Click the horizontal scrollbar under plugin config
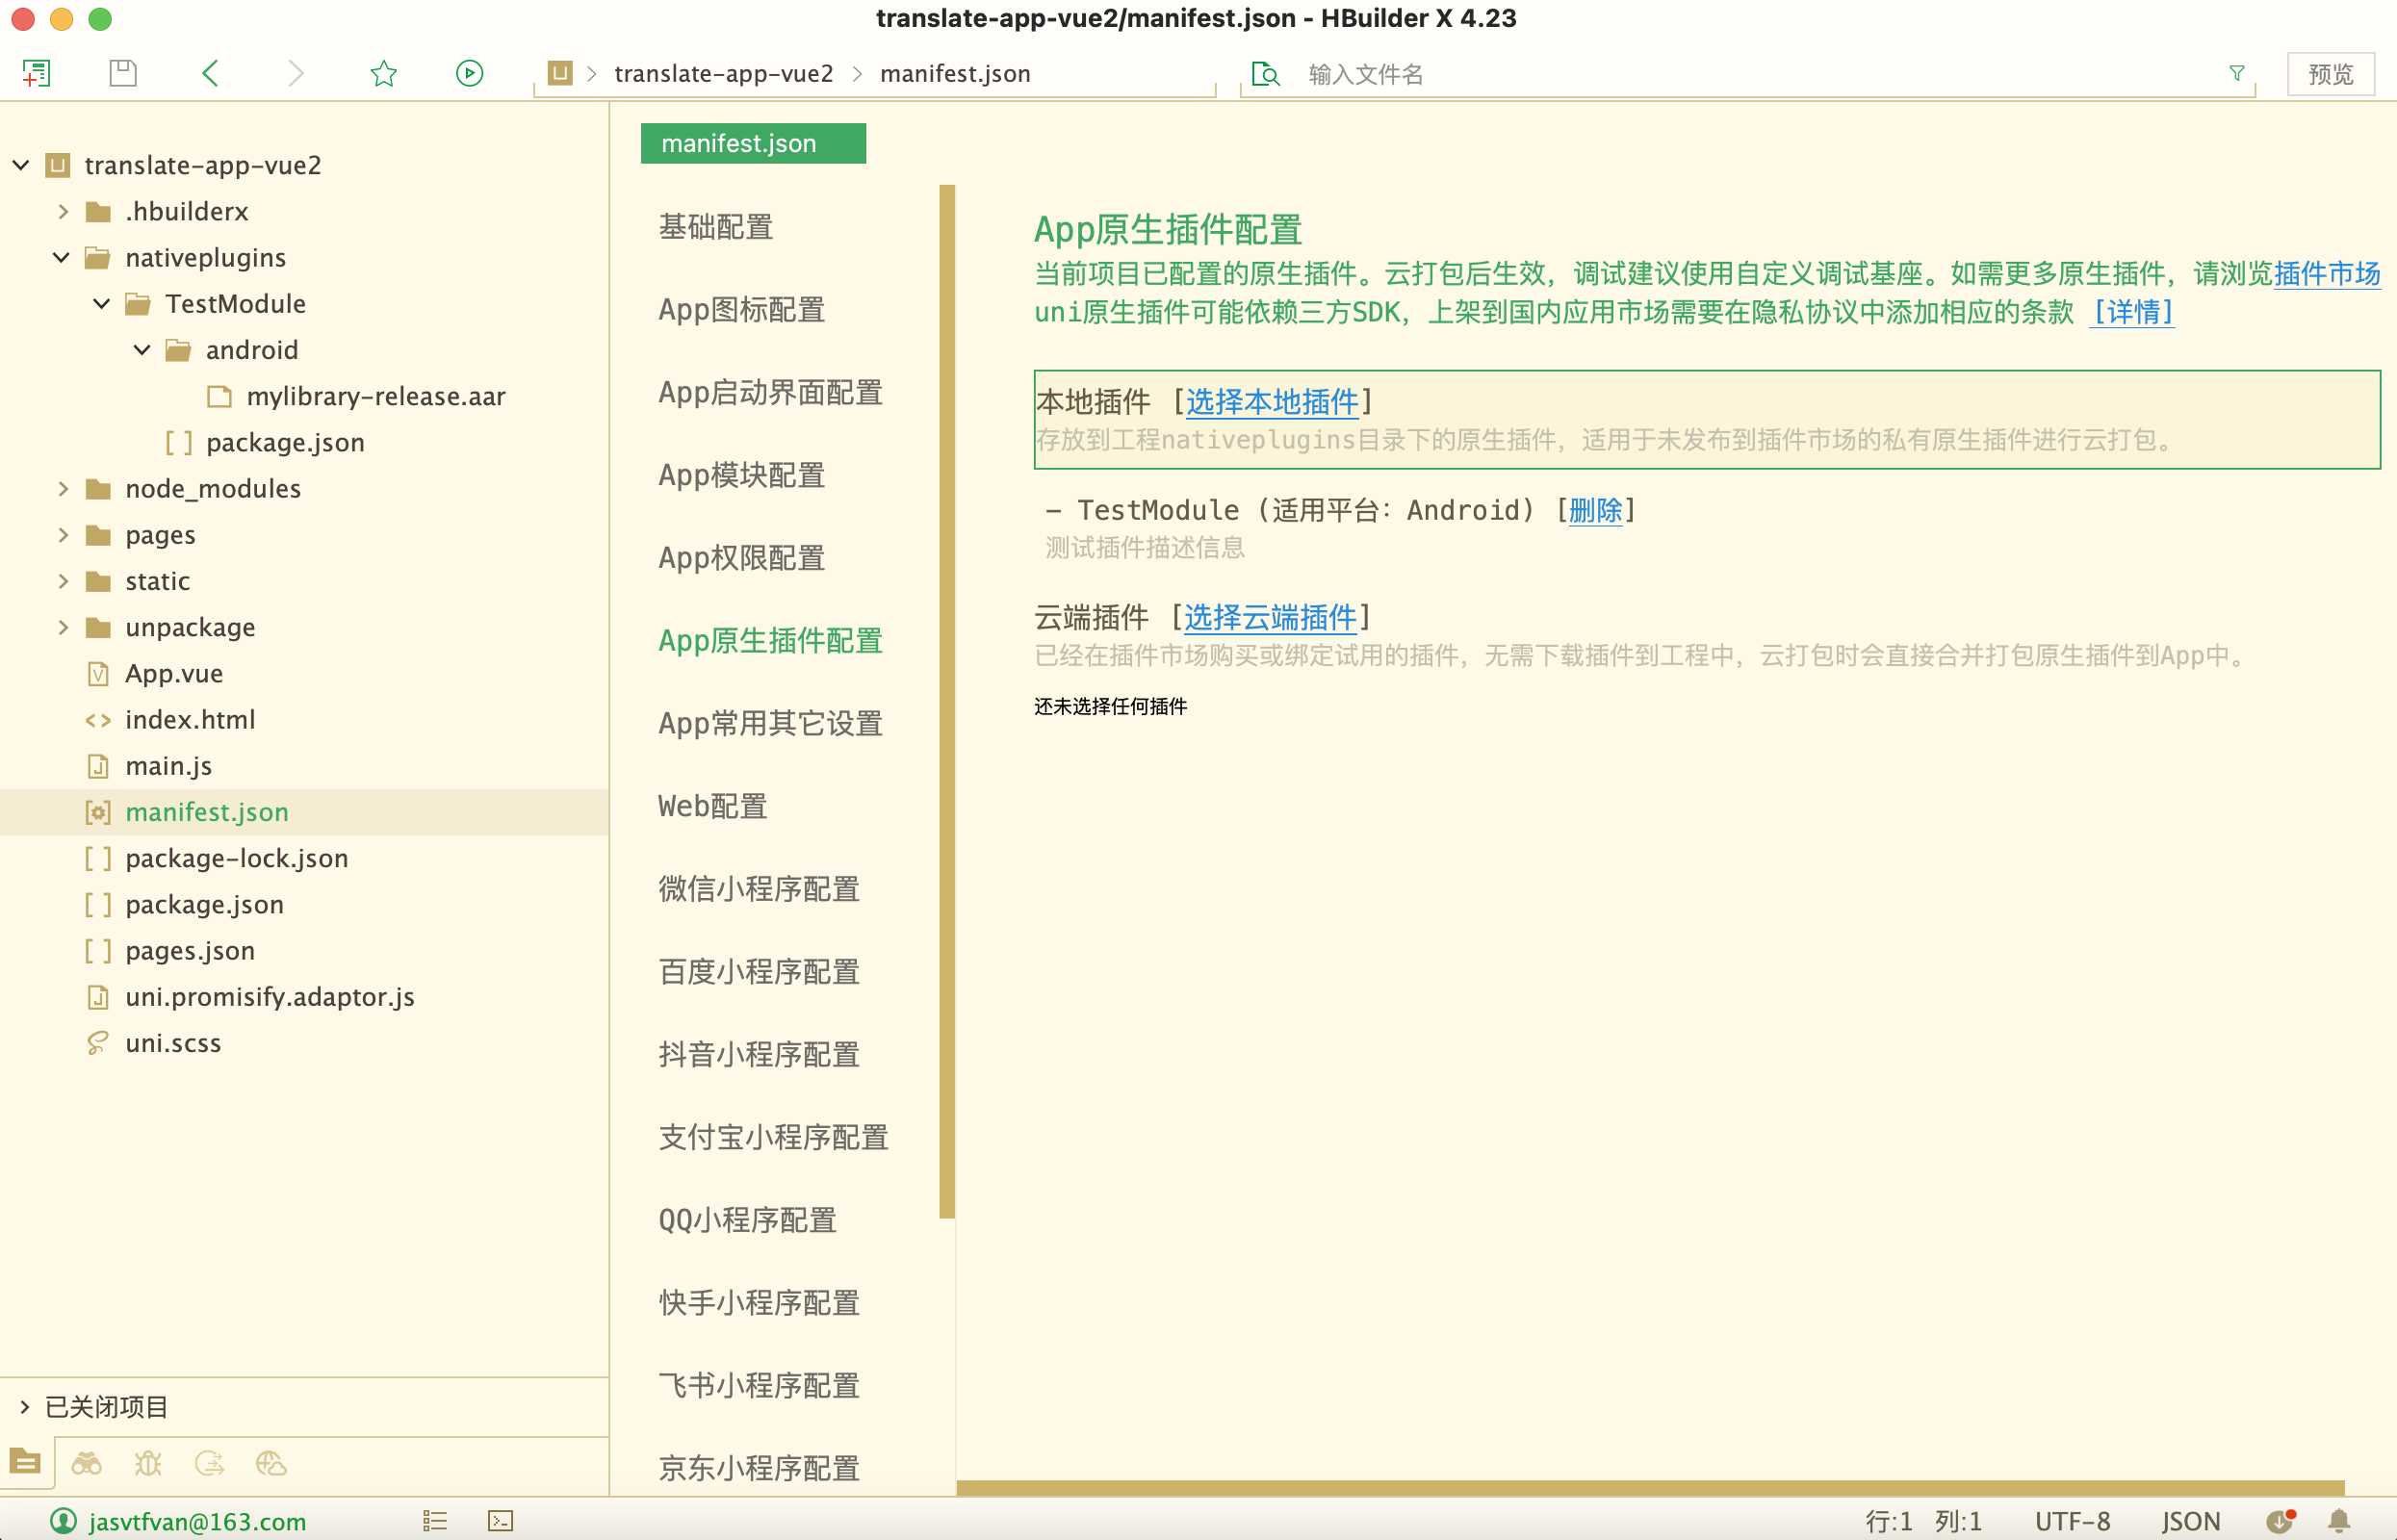 tap(1650, 1487)
